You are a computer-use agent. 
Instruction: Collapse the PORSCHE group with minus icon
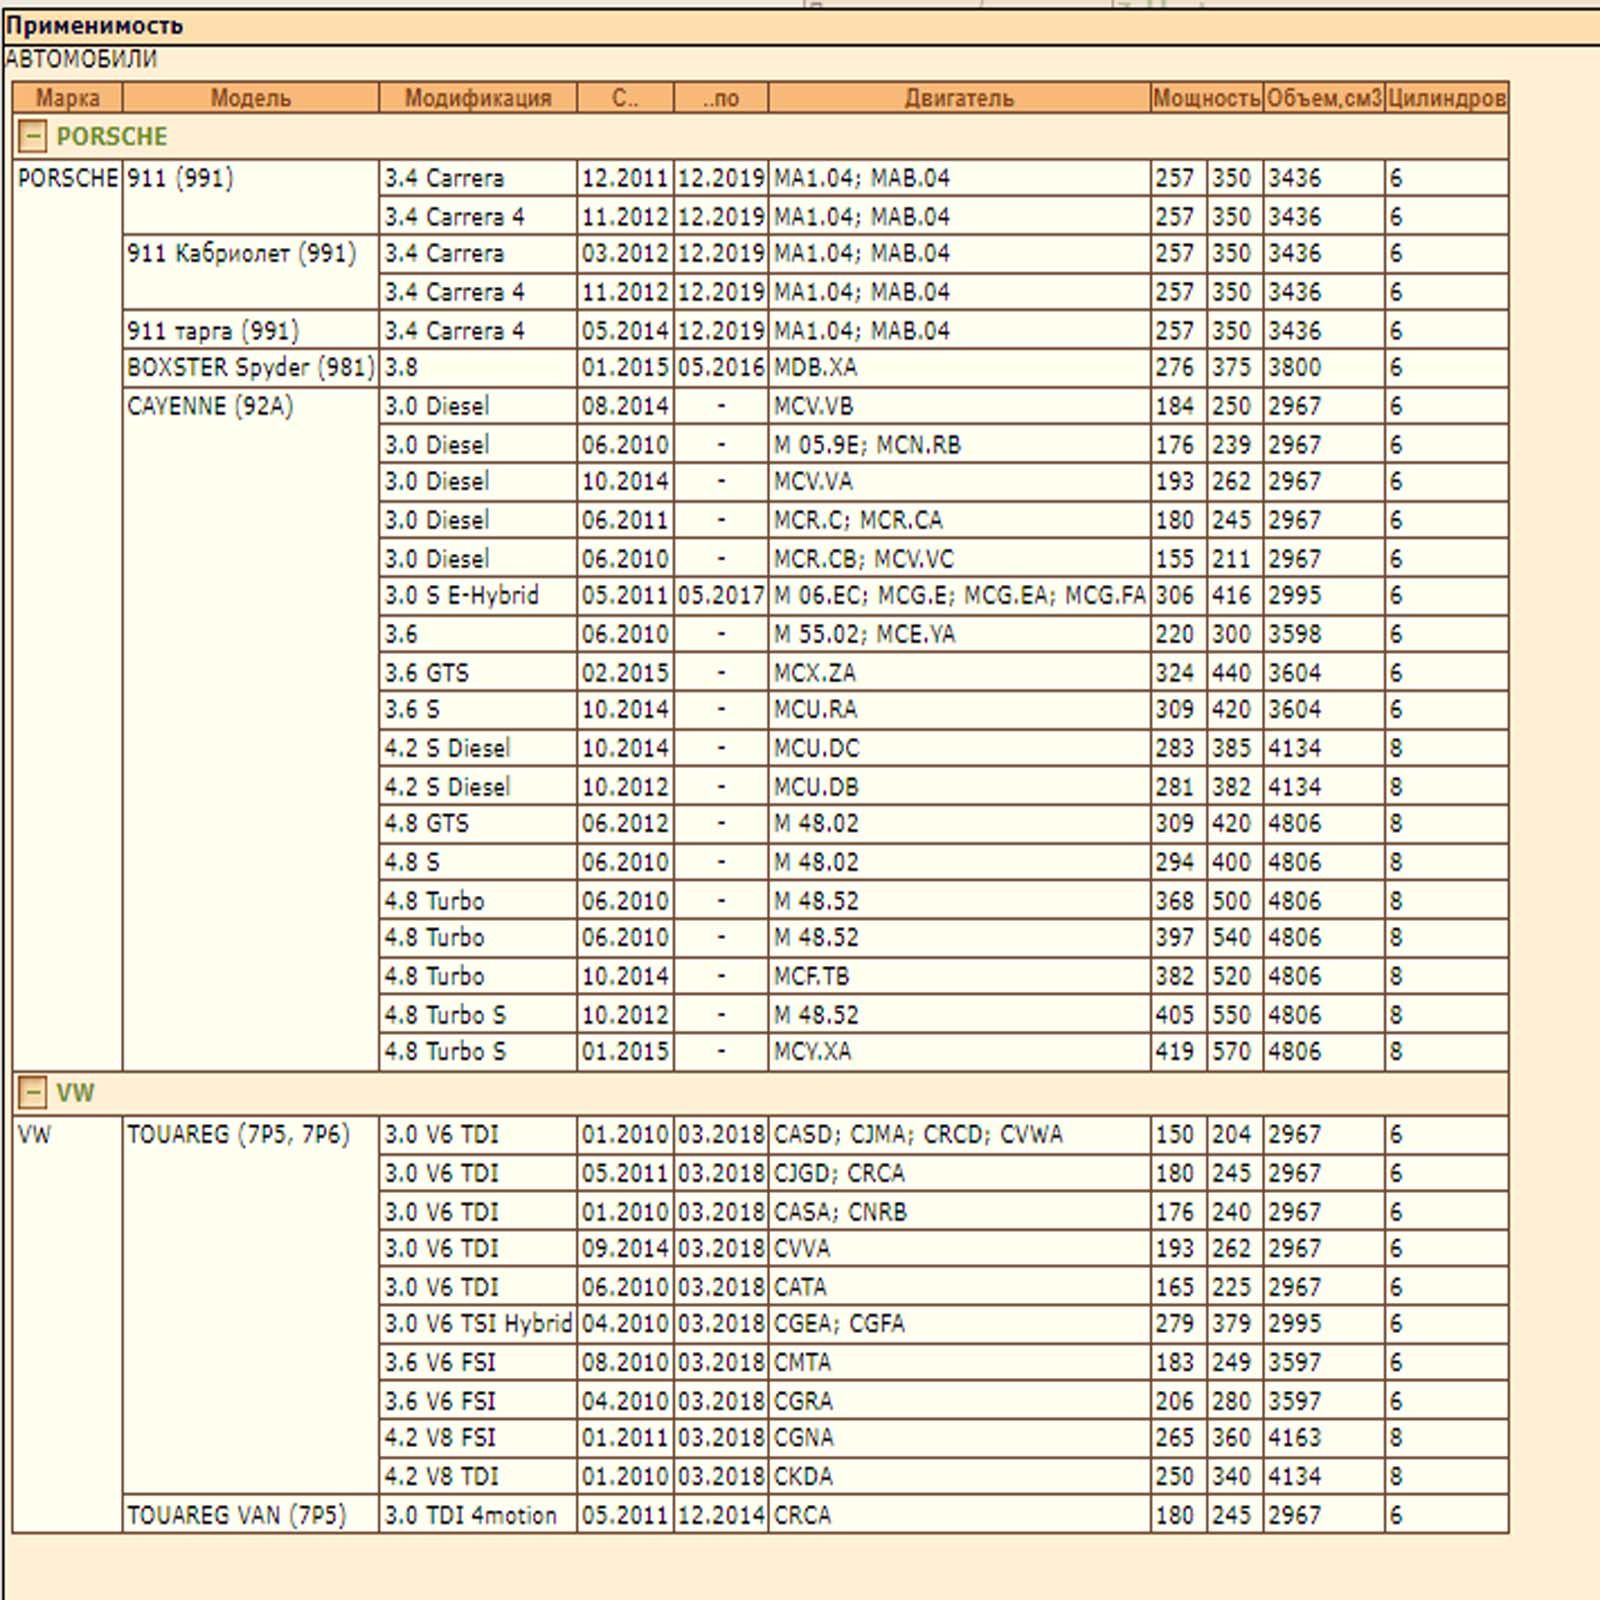pyautogui.click(x=32, y=136)
